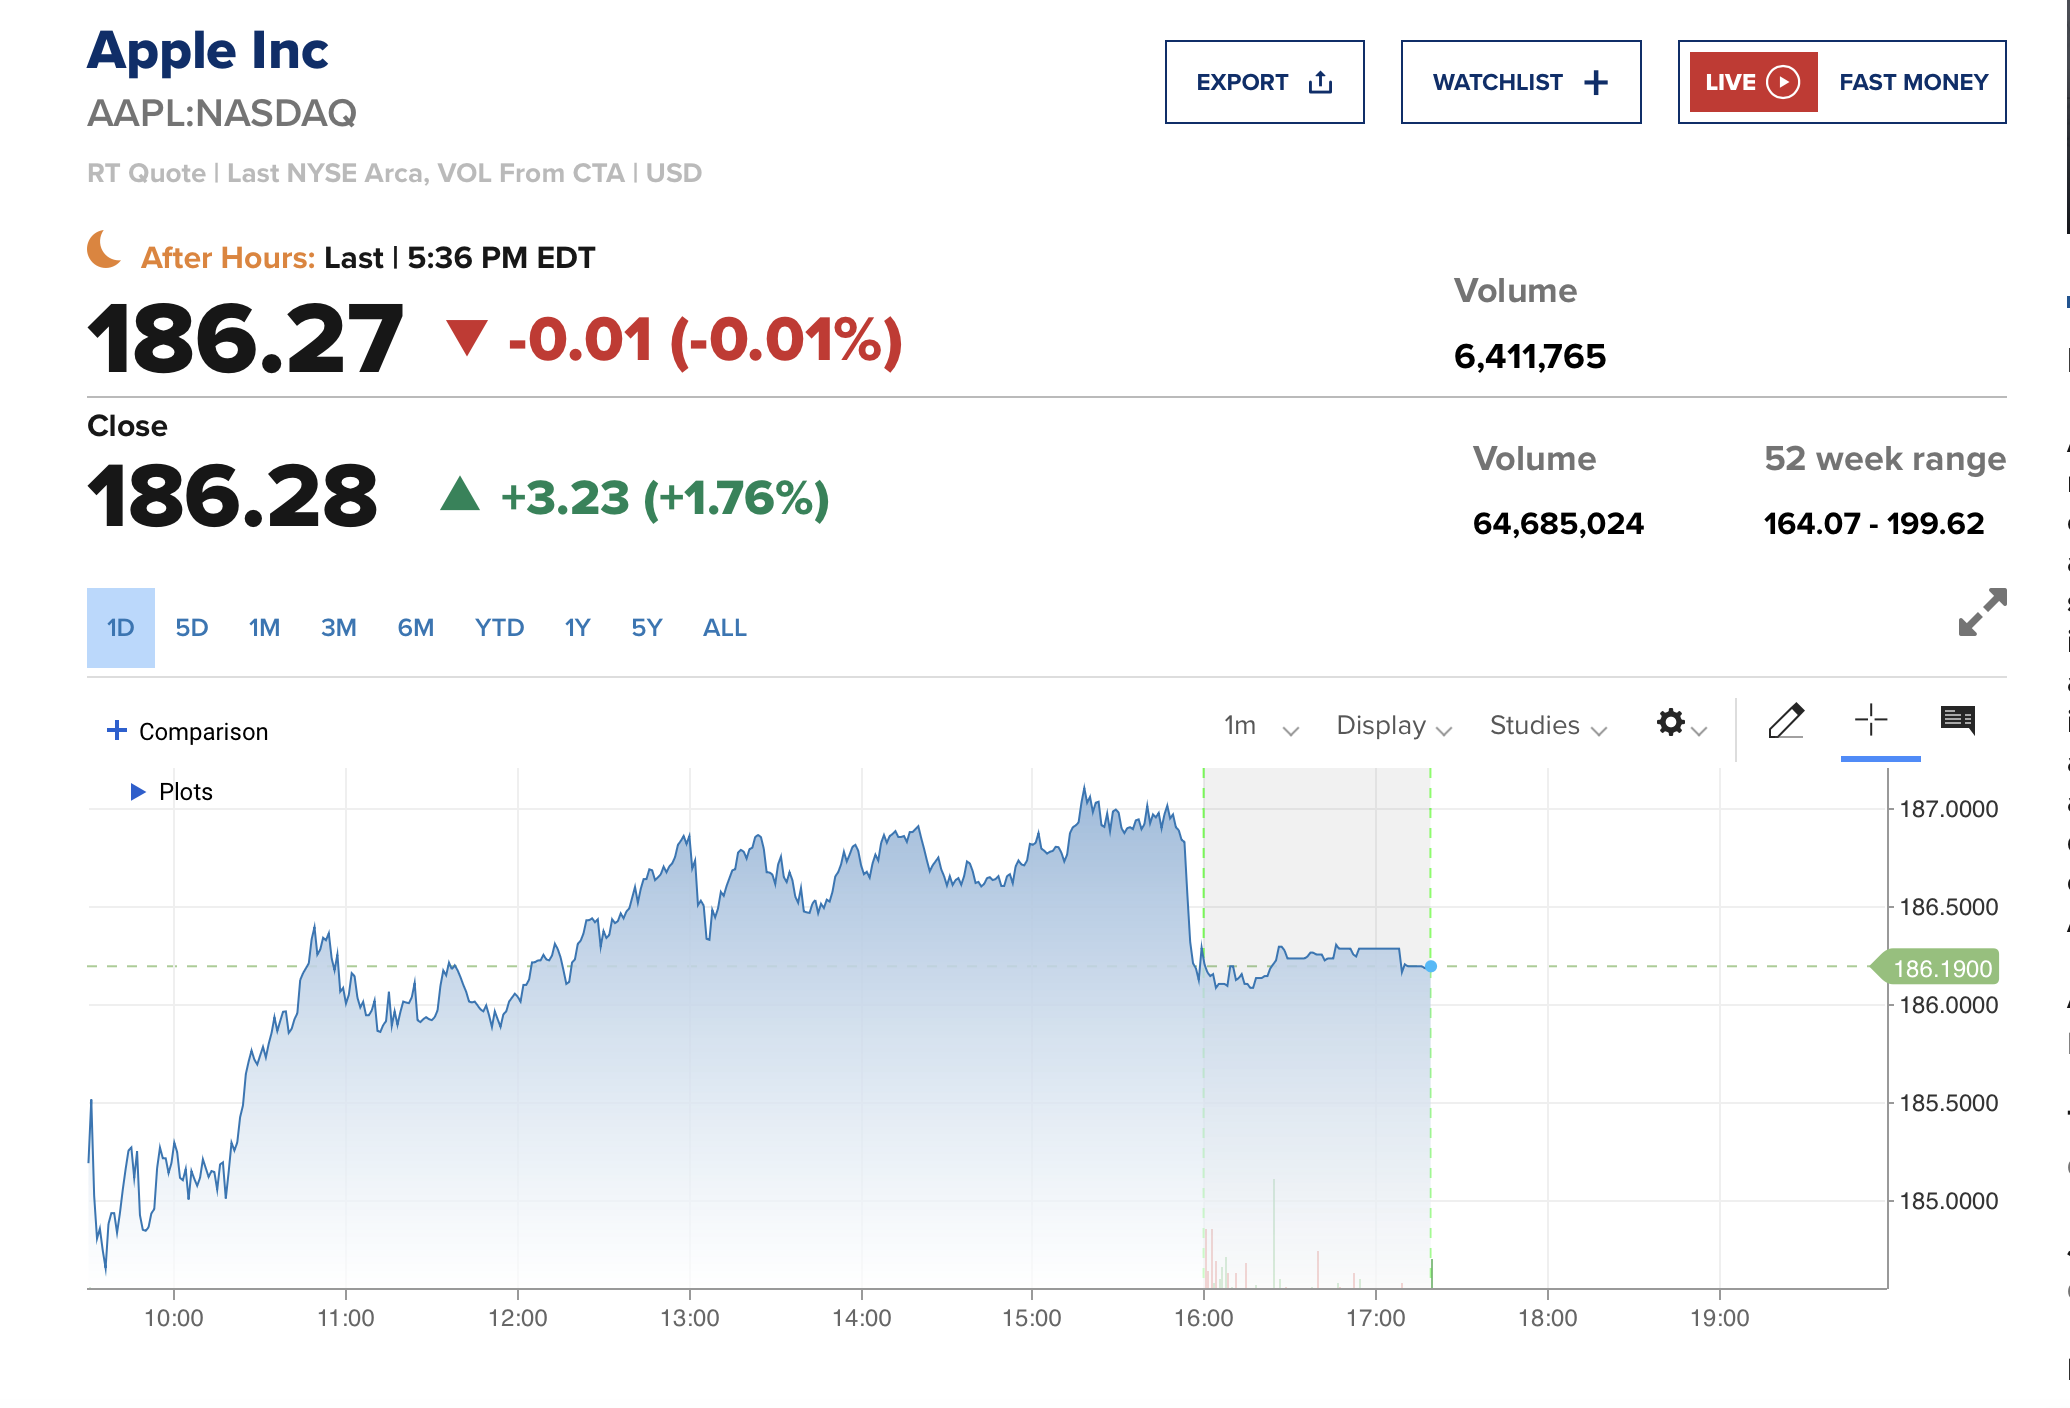Click the export share icon
The image size is (2070, 1408).
(1320, 82)
